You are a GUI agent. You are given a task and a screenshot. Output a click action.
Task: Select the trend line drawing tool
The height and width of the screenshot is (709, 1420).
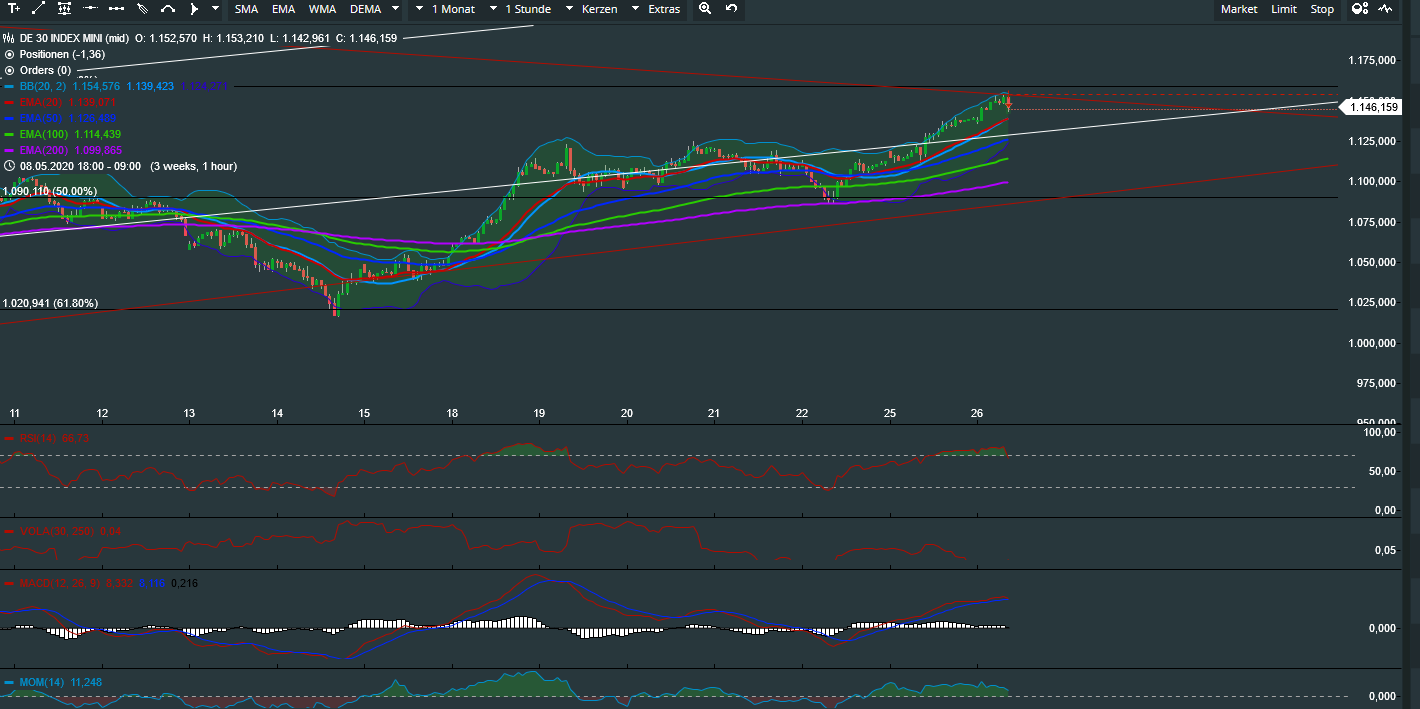[39, 9]
